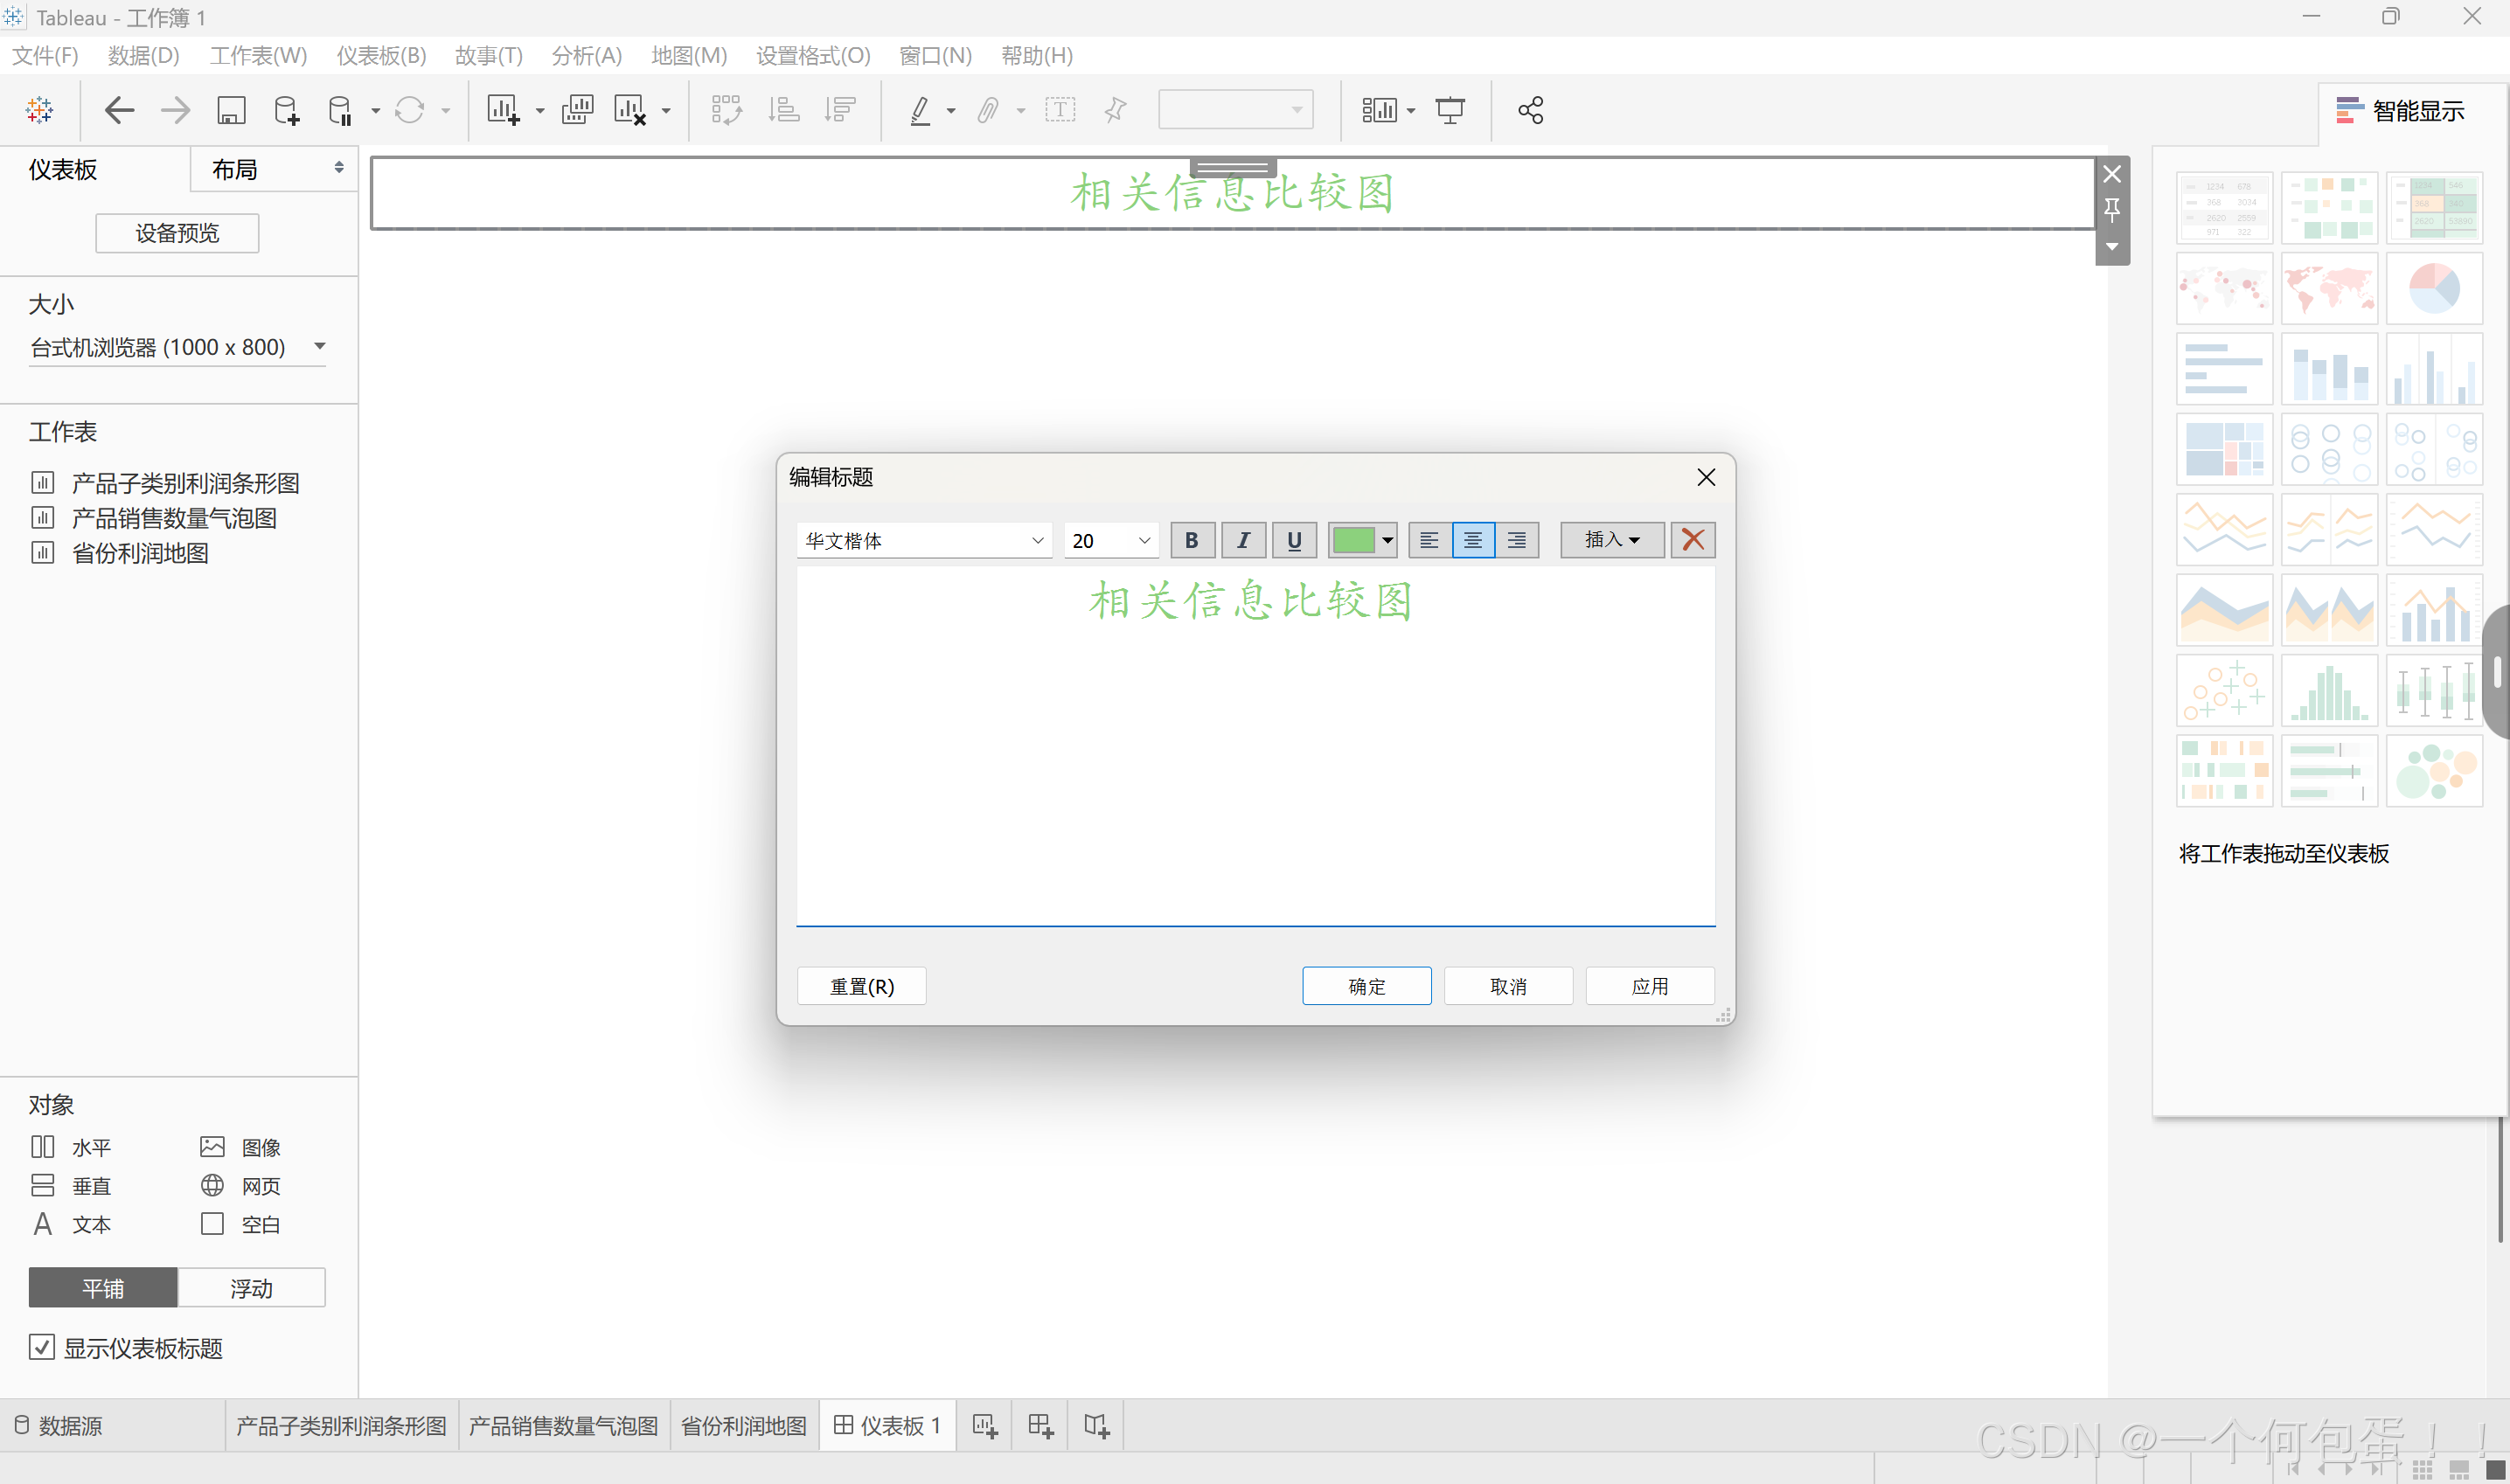Viewport: 2510px width, 1484px height.
Task: Click the green font color swatch
Action: (x=1353, y=540)
